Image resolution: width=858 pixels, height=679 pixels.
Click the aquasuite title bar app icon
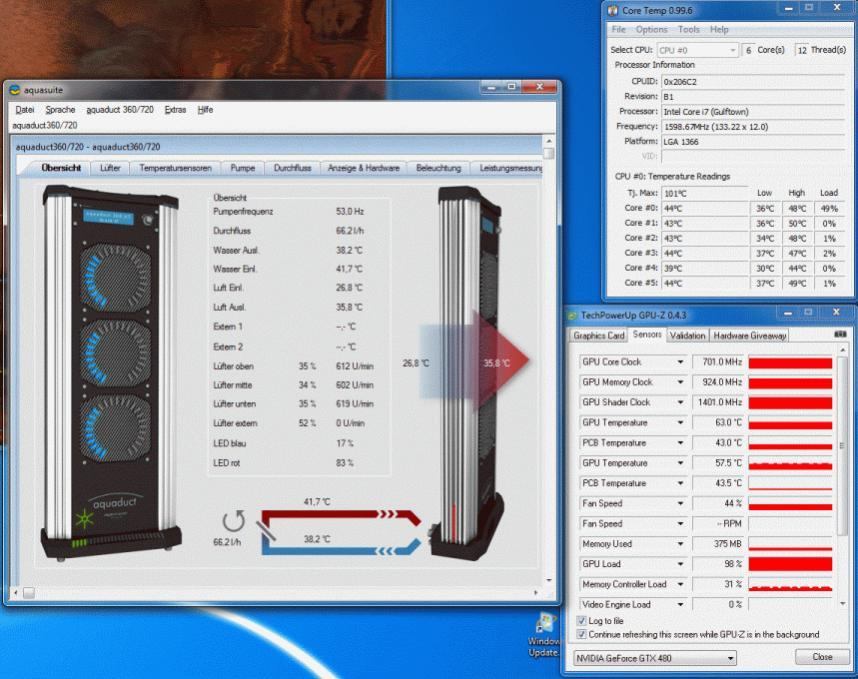pyautogui.click(x=15, y=90)
